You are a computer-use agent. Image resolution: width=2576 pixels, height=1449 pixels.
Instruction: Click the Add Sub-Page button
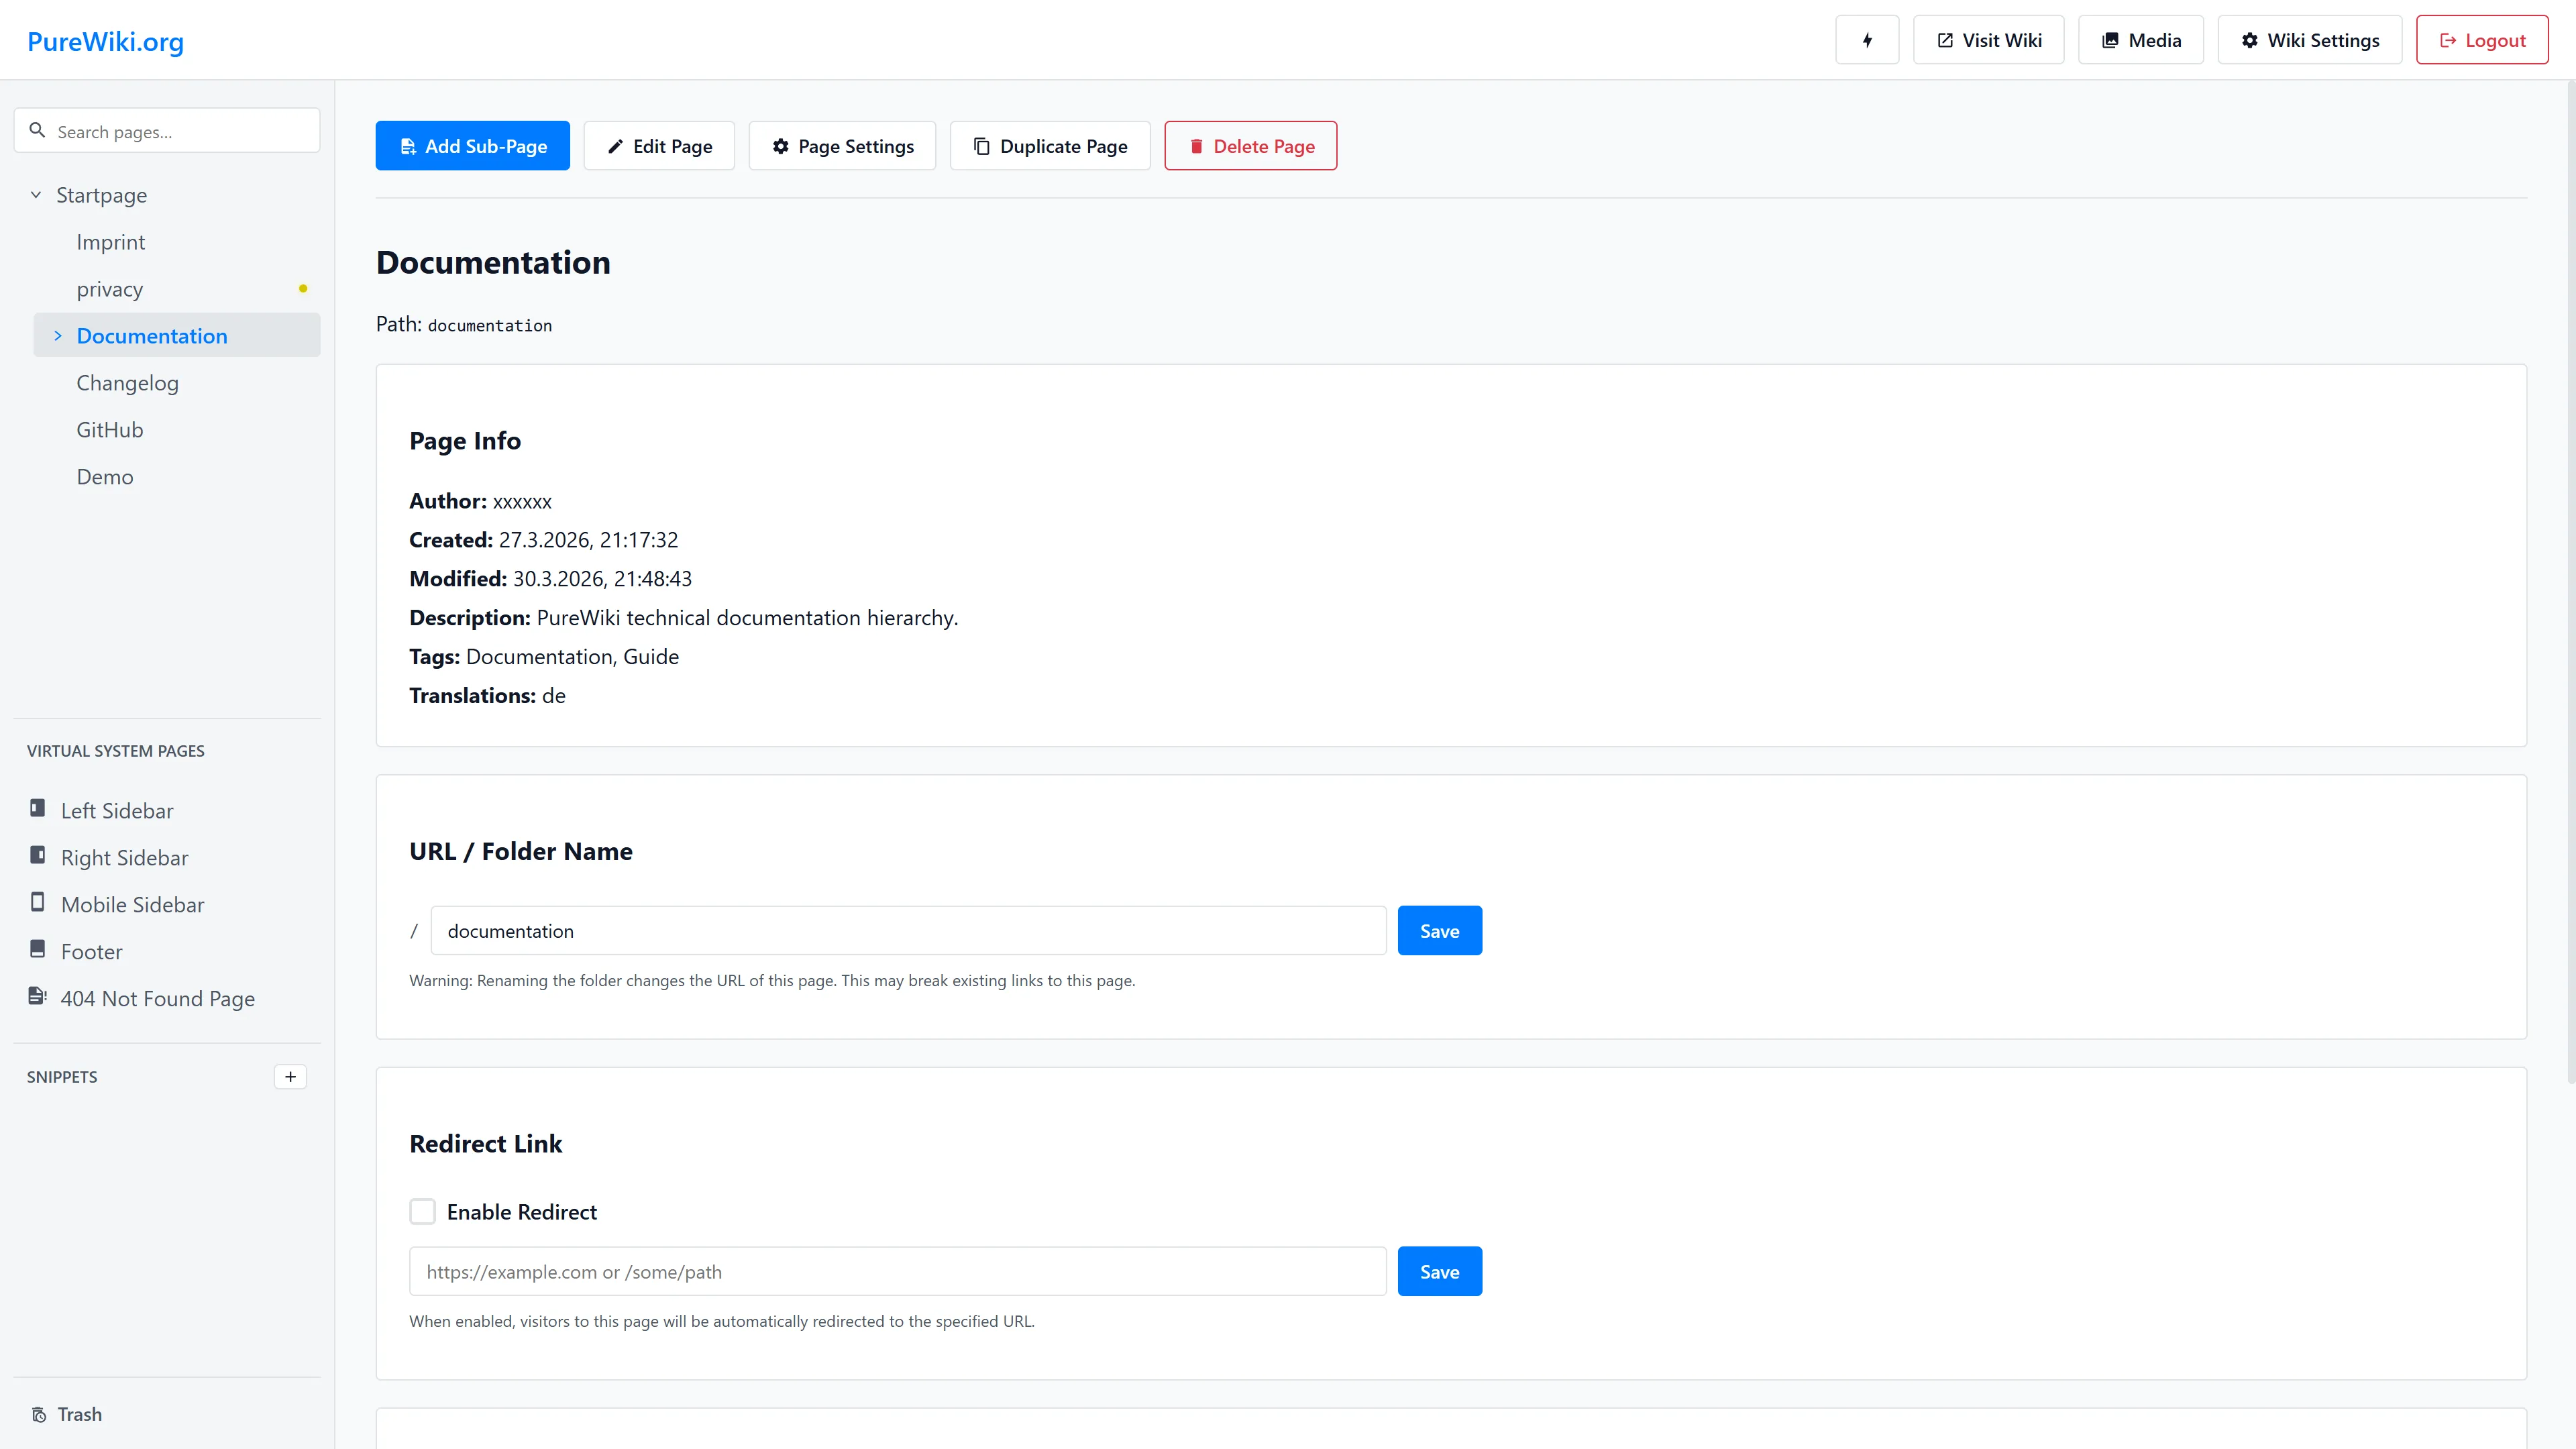[x=472, y=146]
